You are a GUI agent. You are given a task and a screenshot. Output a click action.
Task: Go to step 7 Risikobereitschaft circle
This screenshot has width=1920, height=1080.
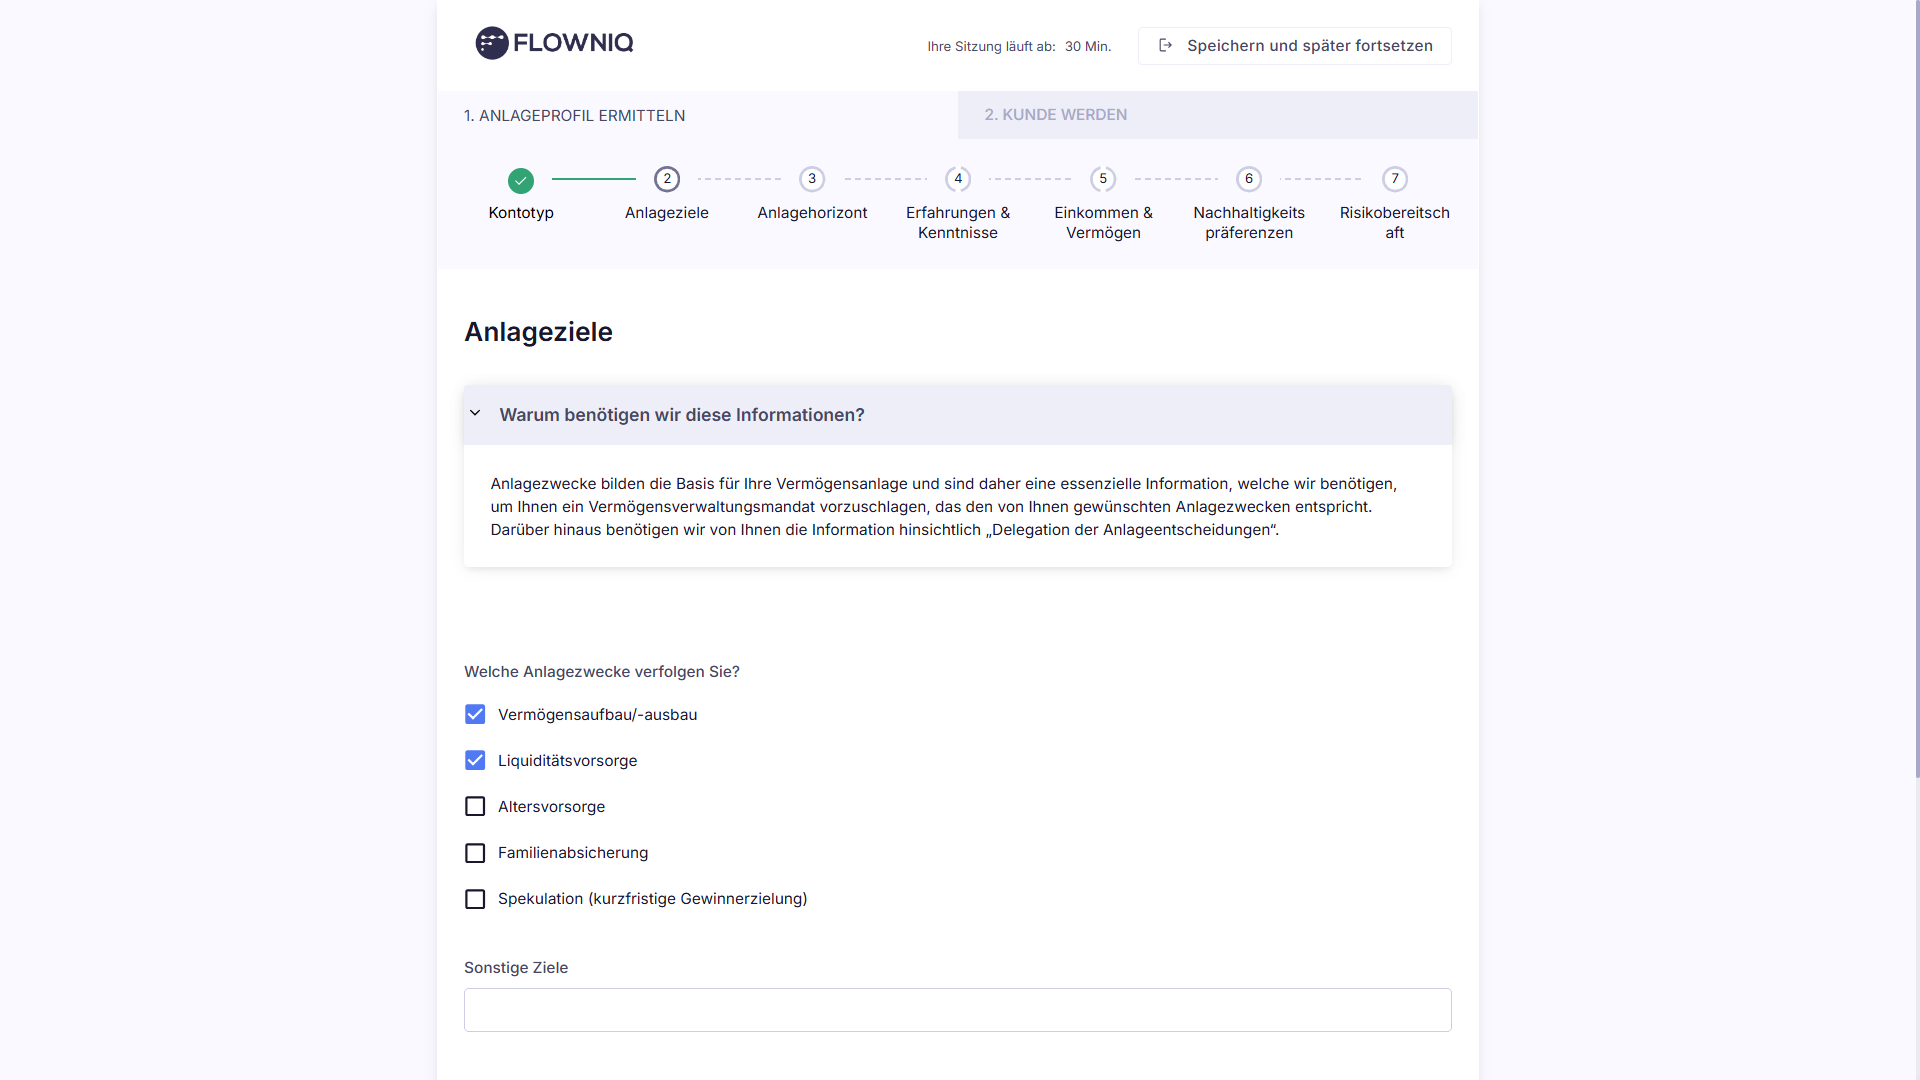pyautogui.click(x=1395, y=179)
